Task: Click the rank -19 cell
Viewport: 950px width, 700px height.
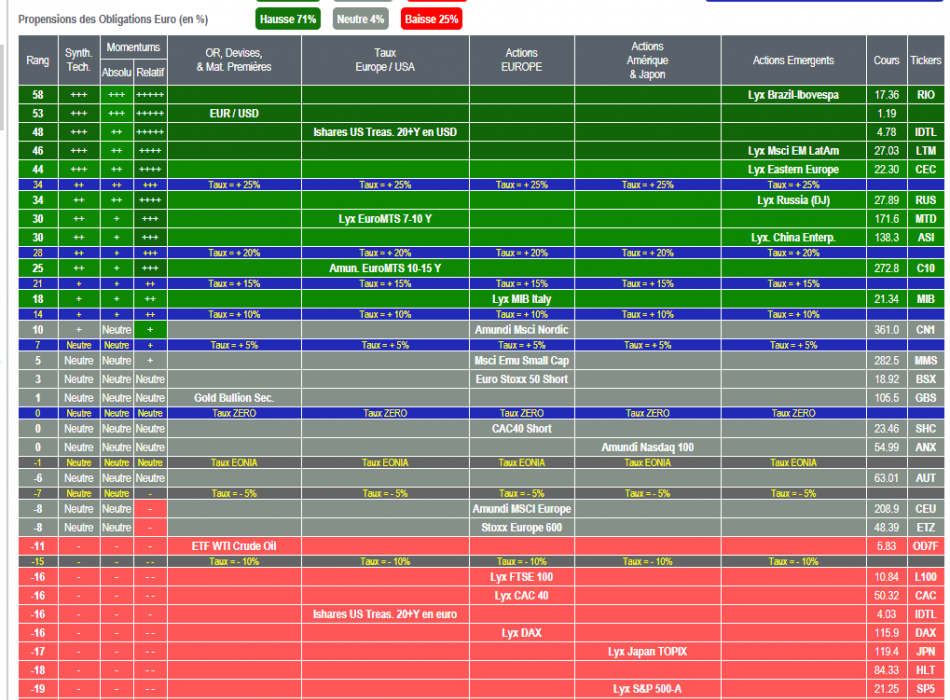Action: (x=38, y=689)
